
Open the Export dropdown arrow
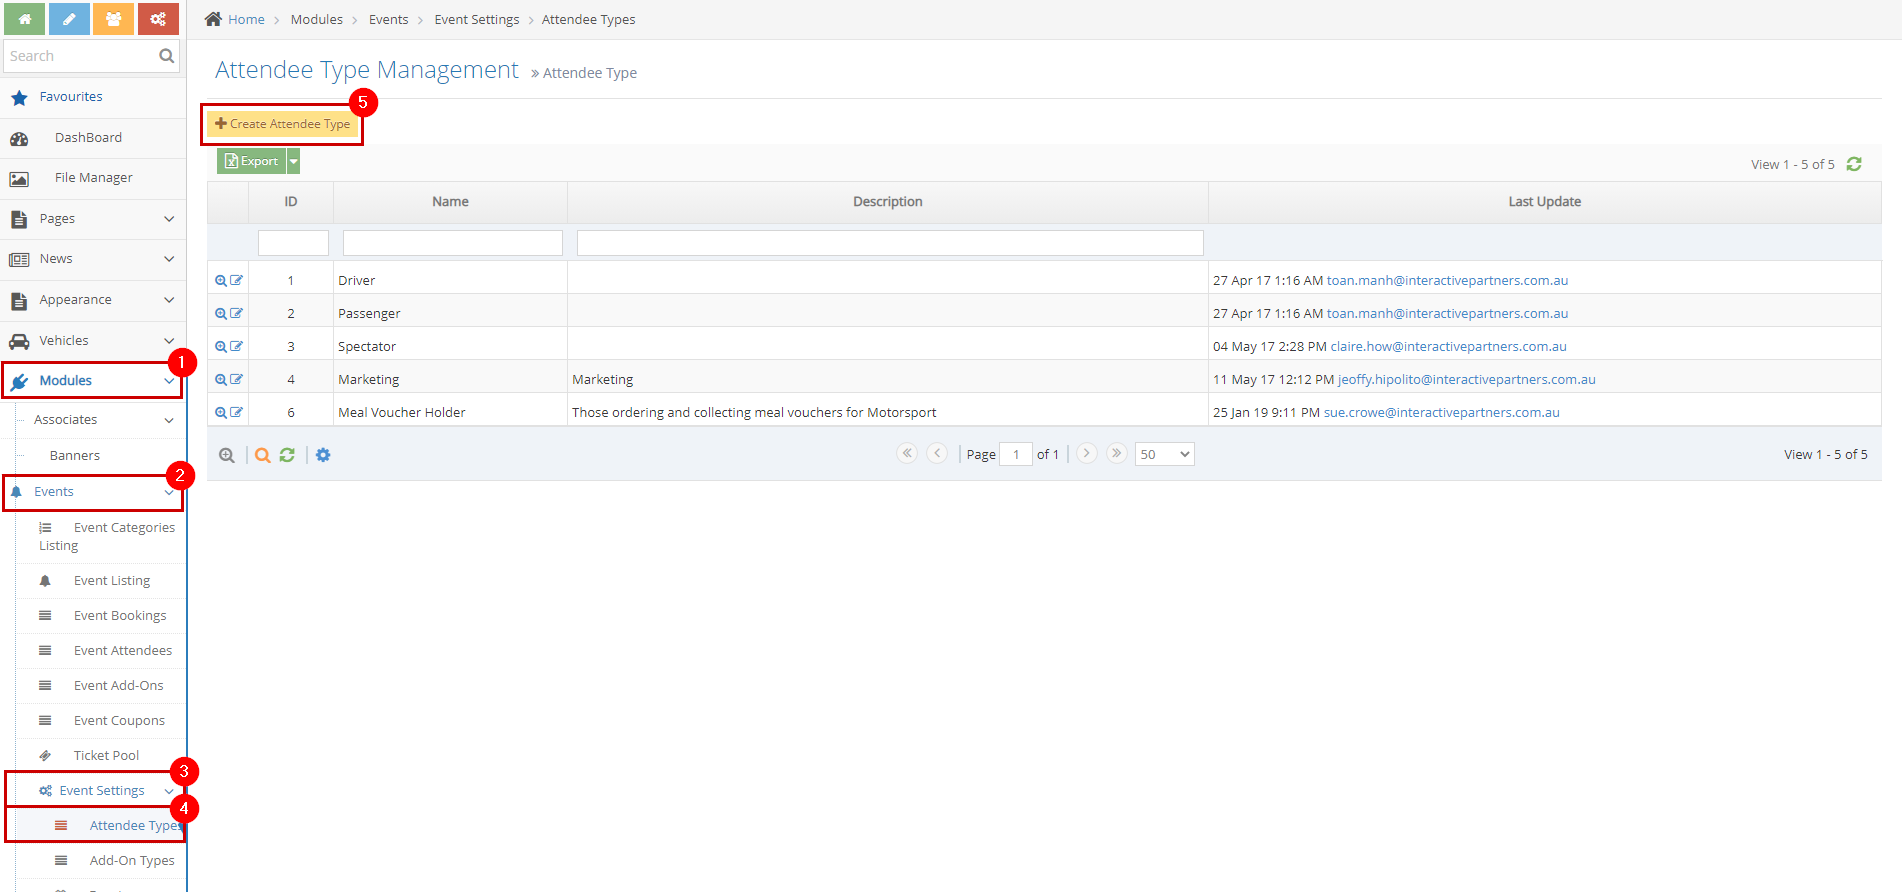pos(294,161)
